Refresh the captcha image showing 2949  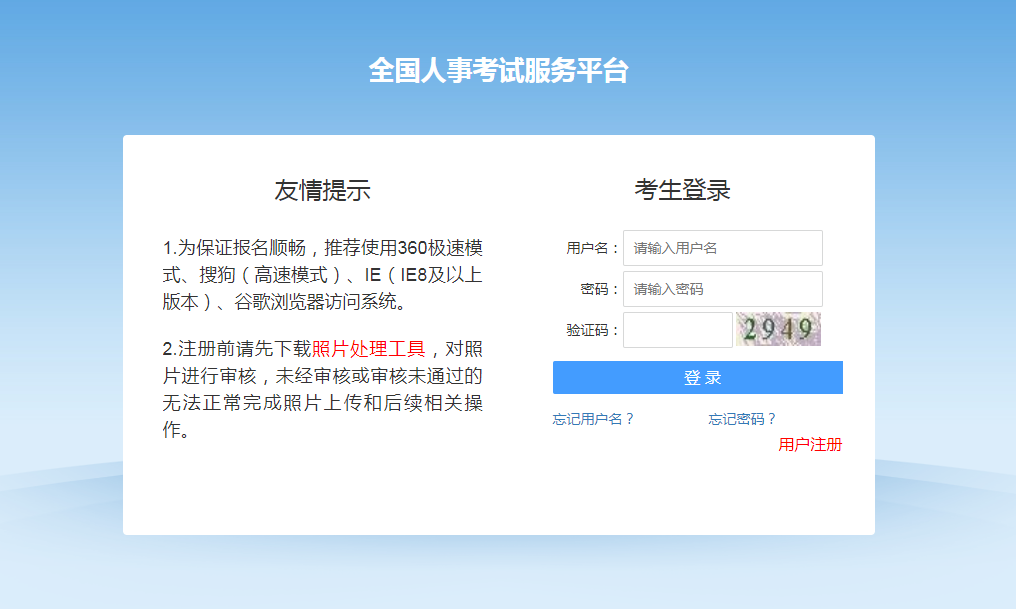[778, 329]
